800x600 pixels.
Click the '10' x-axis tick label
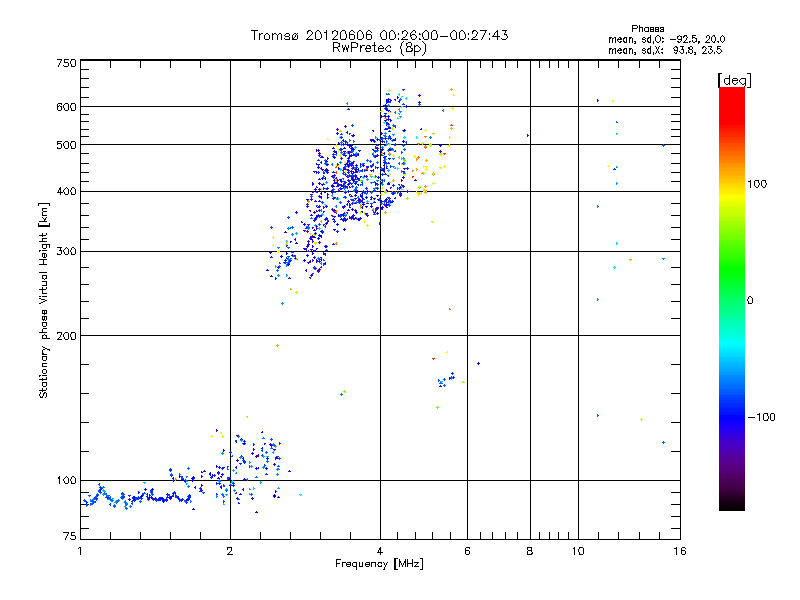point(578,551)
